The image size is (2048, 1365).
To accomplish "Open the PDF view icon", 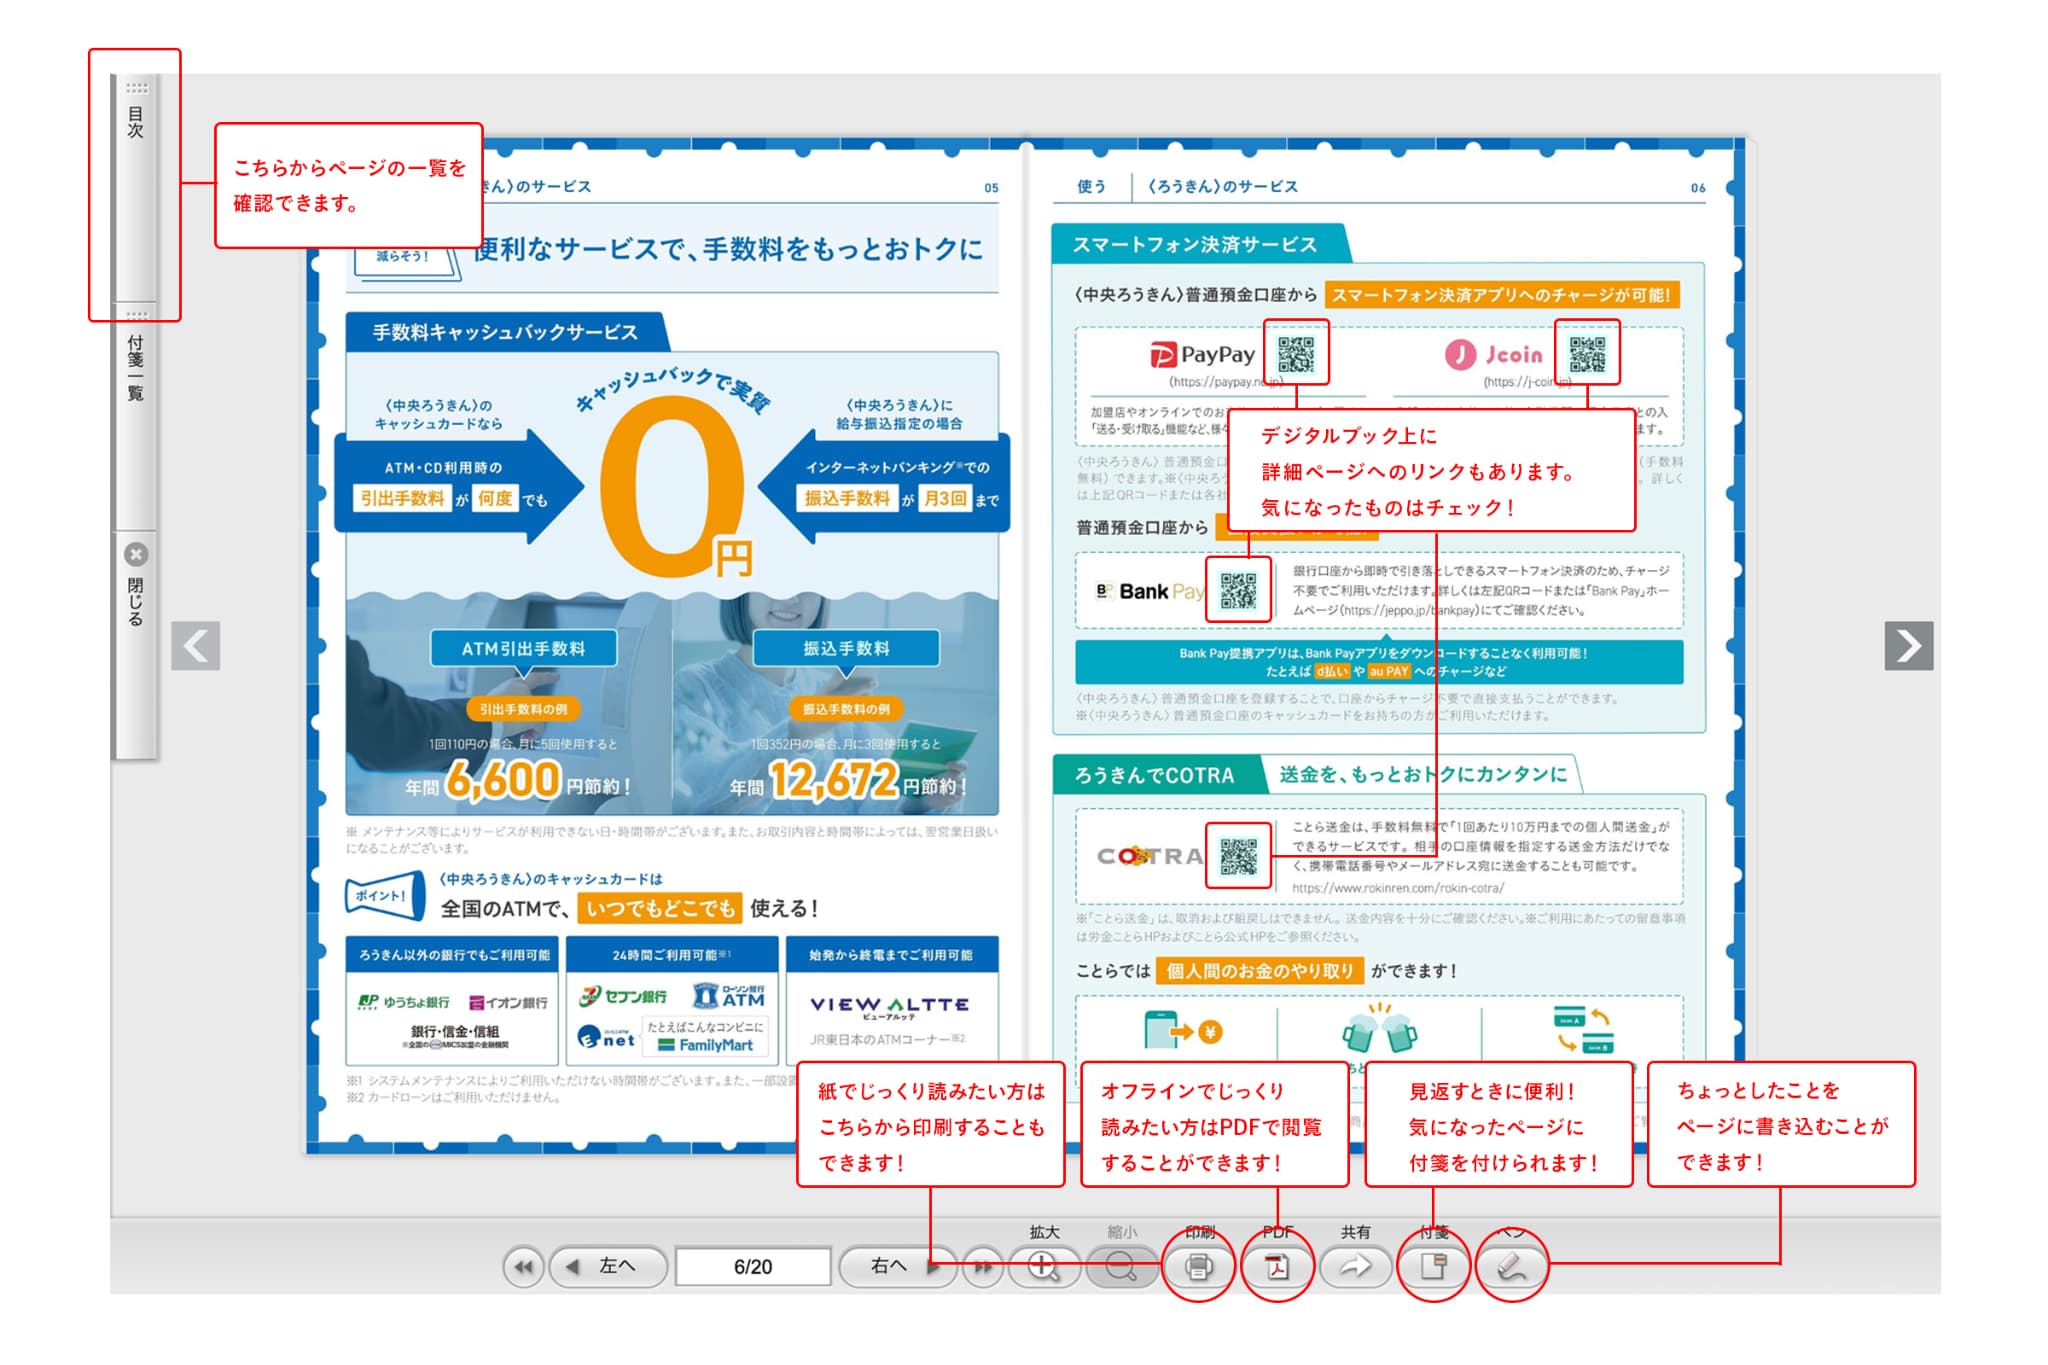I will [1277, 1267].
